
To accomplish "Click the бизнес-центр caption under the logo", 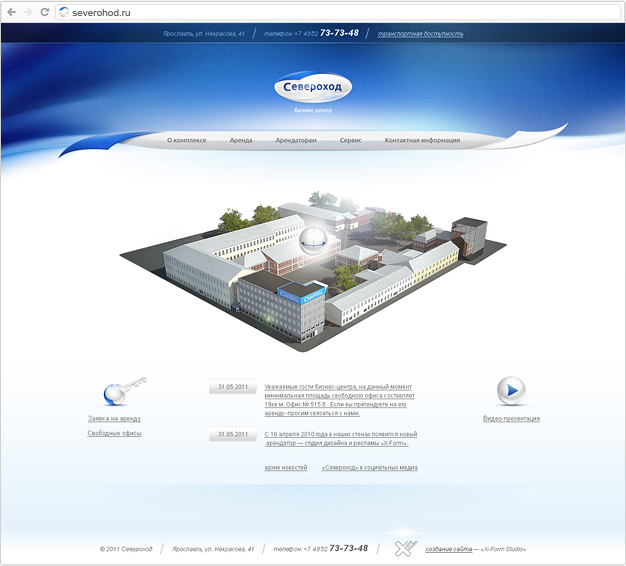I will 313,110.
